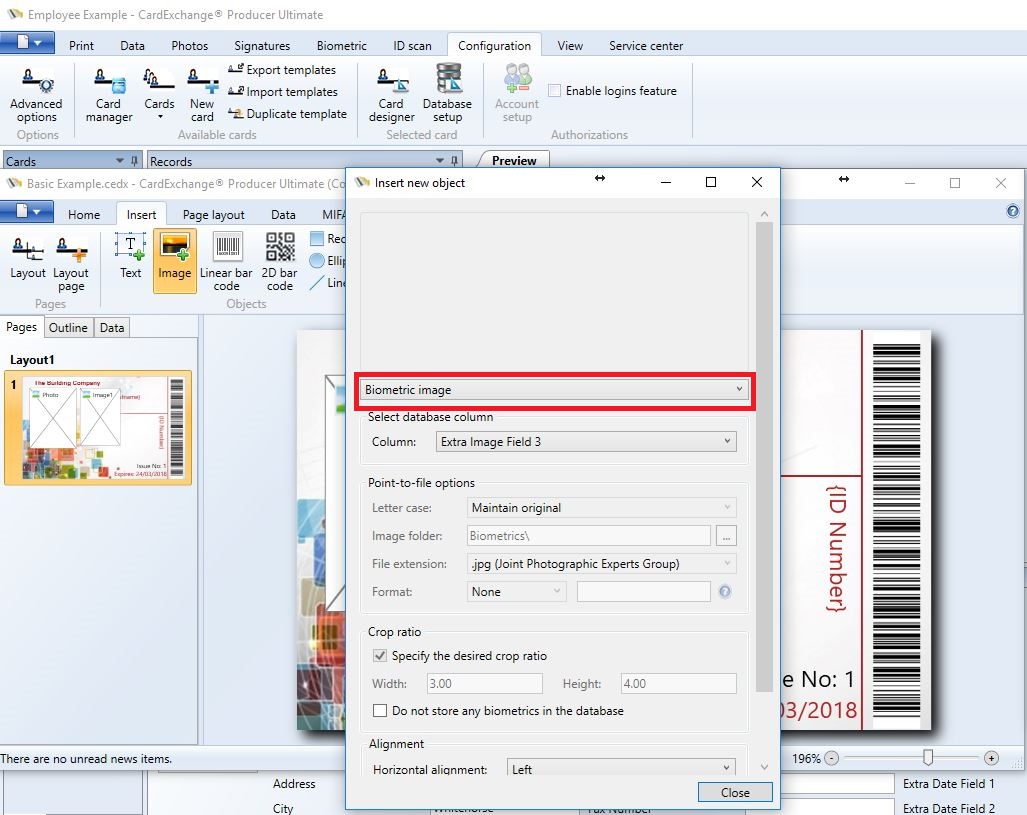The height and width of the screenshot is (815, 1027).
Task: Open the ID scan tab
Action: 412,46
